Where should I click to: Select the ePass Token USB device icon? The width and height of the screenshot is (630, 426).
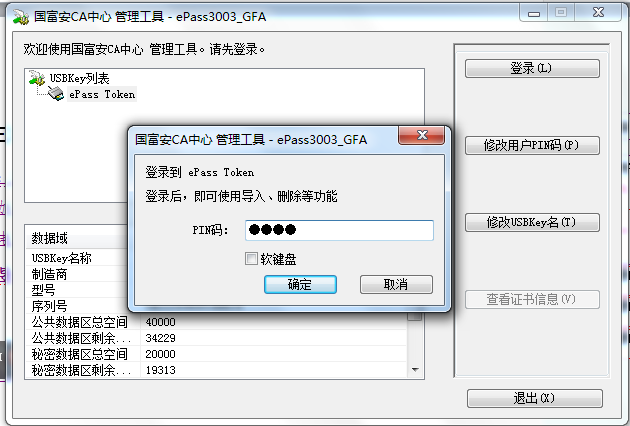point(56,94)
